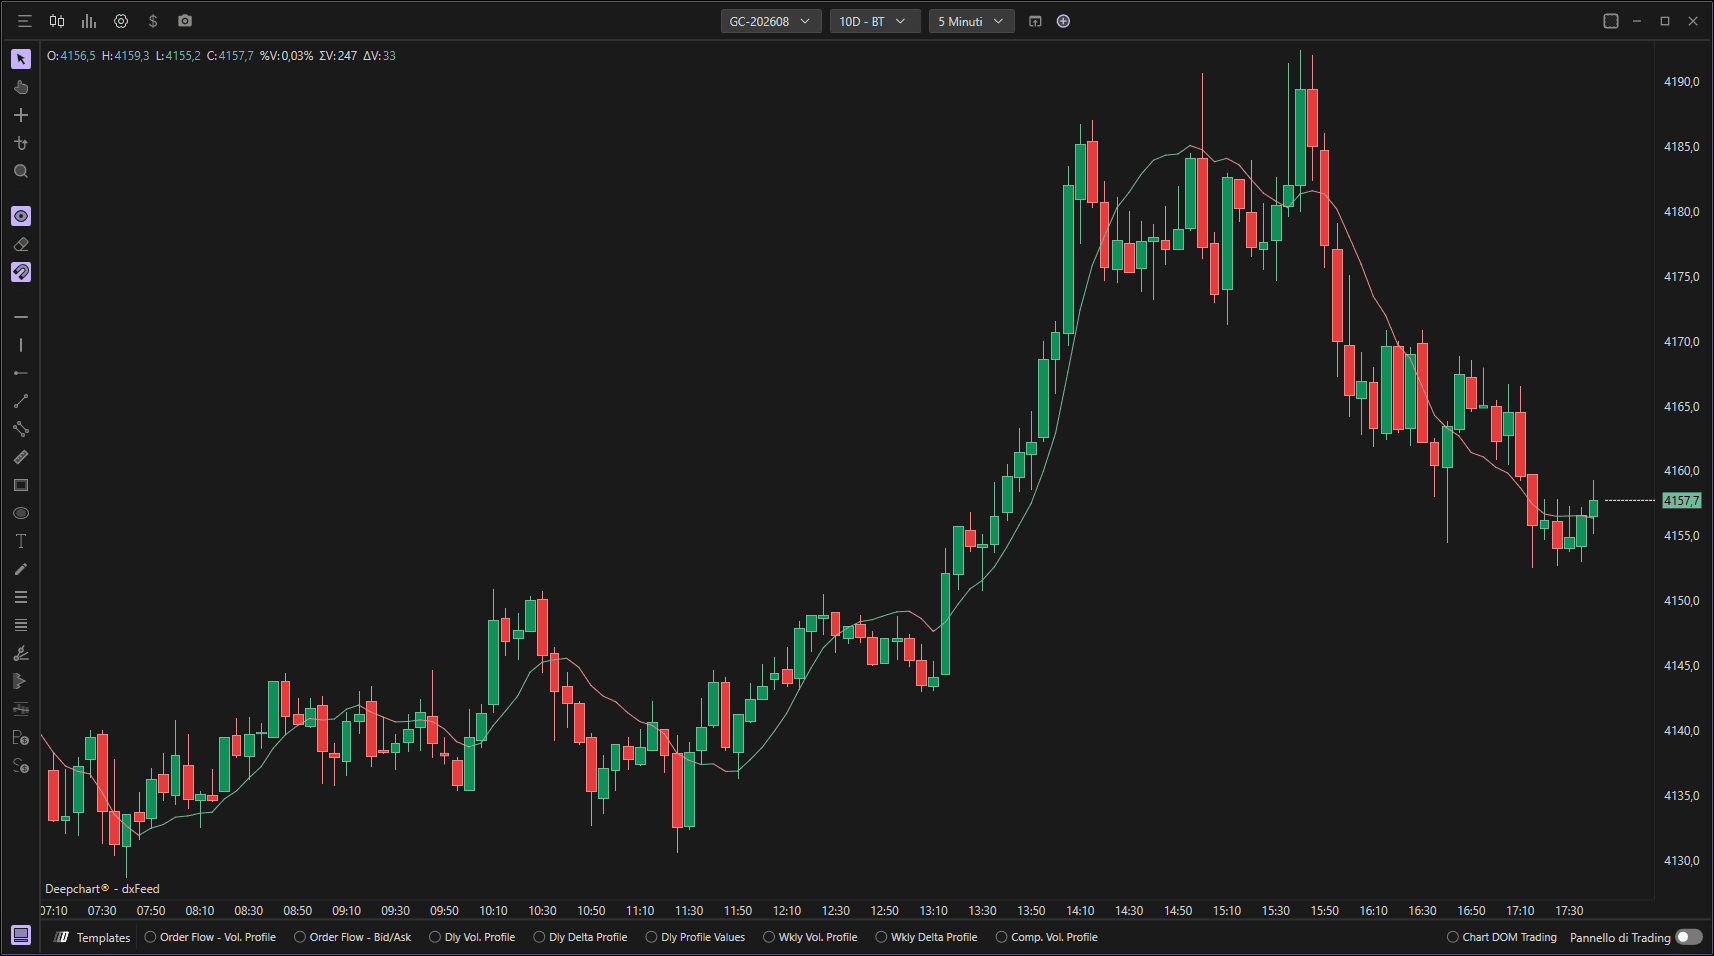Select Chart DOM Trading option
This screenshot has height=956, width=1714.
(1502, 937)
